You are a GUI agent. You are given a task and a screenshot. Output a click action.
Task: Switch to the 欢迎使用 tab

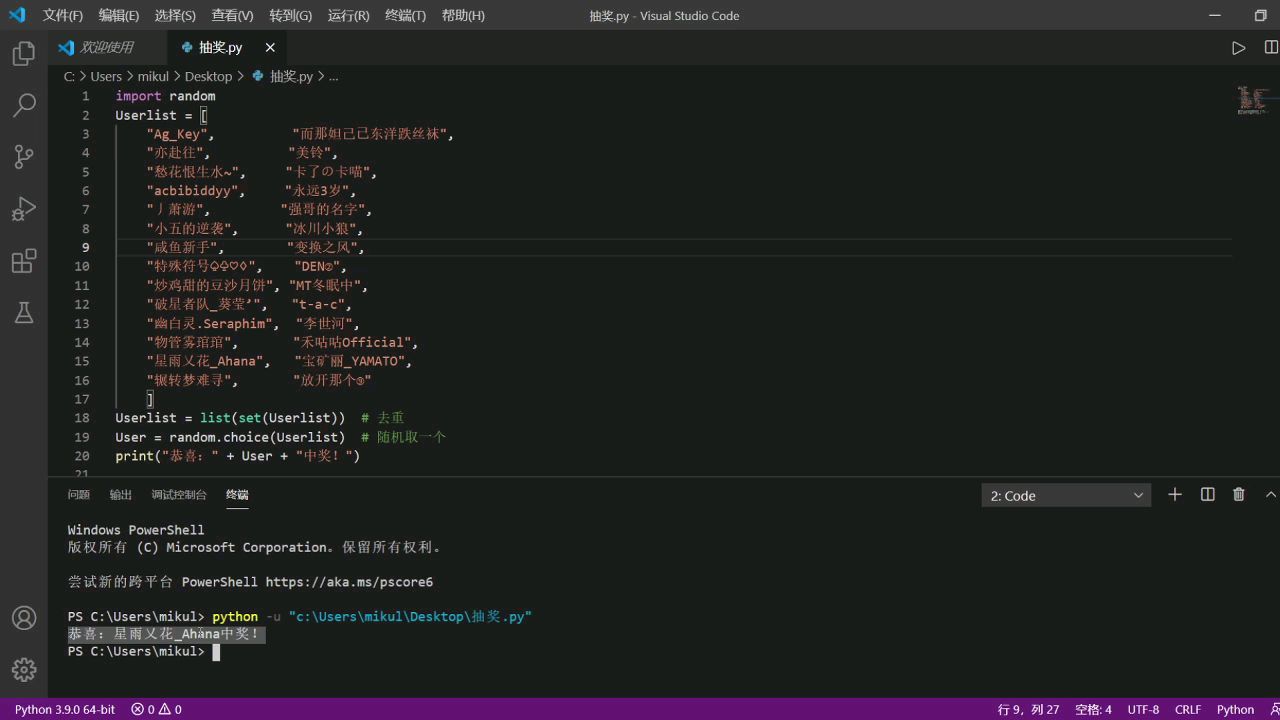coord(107,48)
